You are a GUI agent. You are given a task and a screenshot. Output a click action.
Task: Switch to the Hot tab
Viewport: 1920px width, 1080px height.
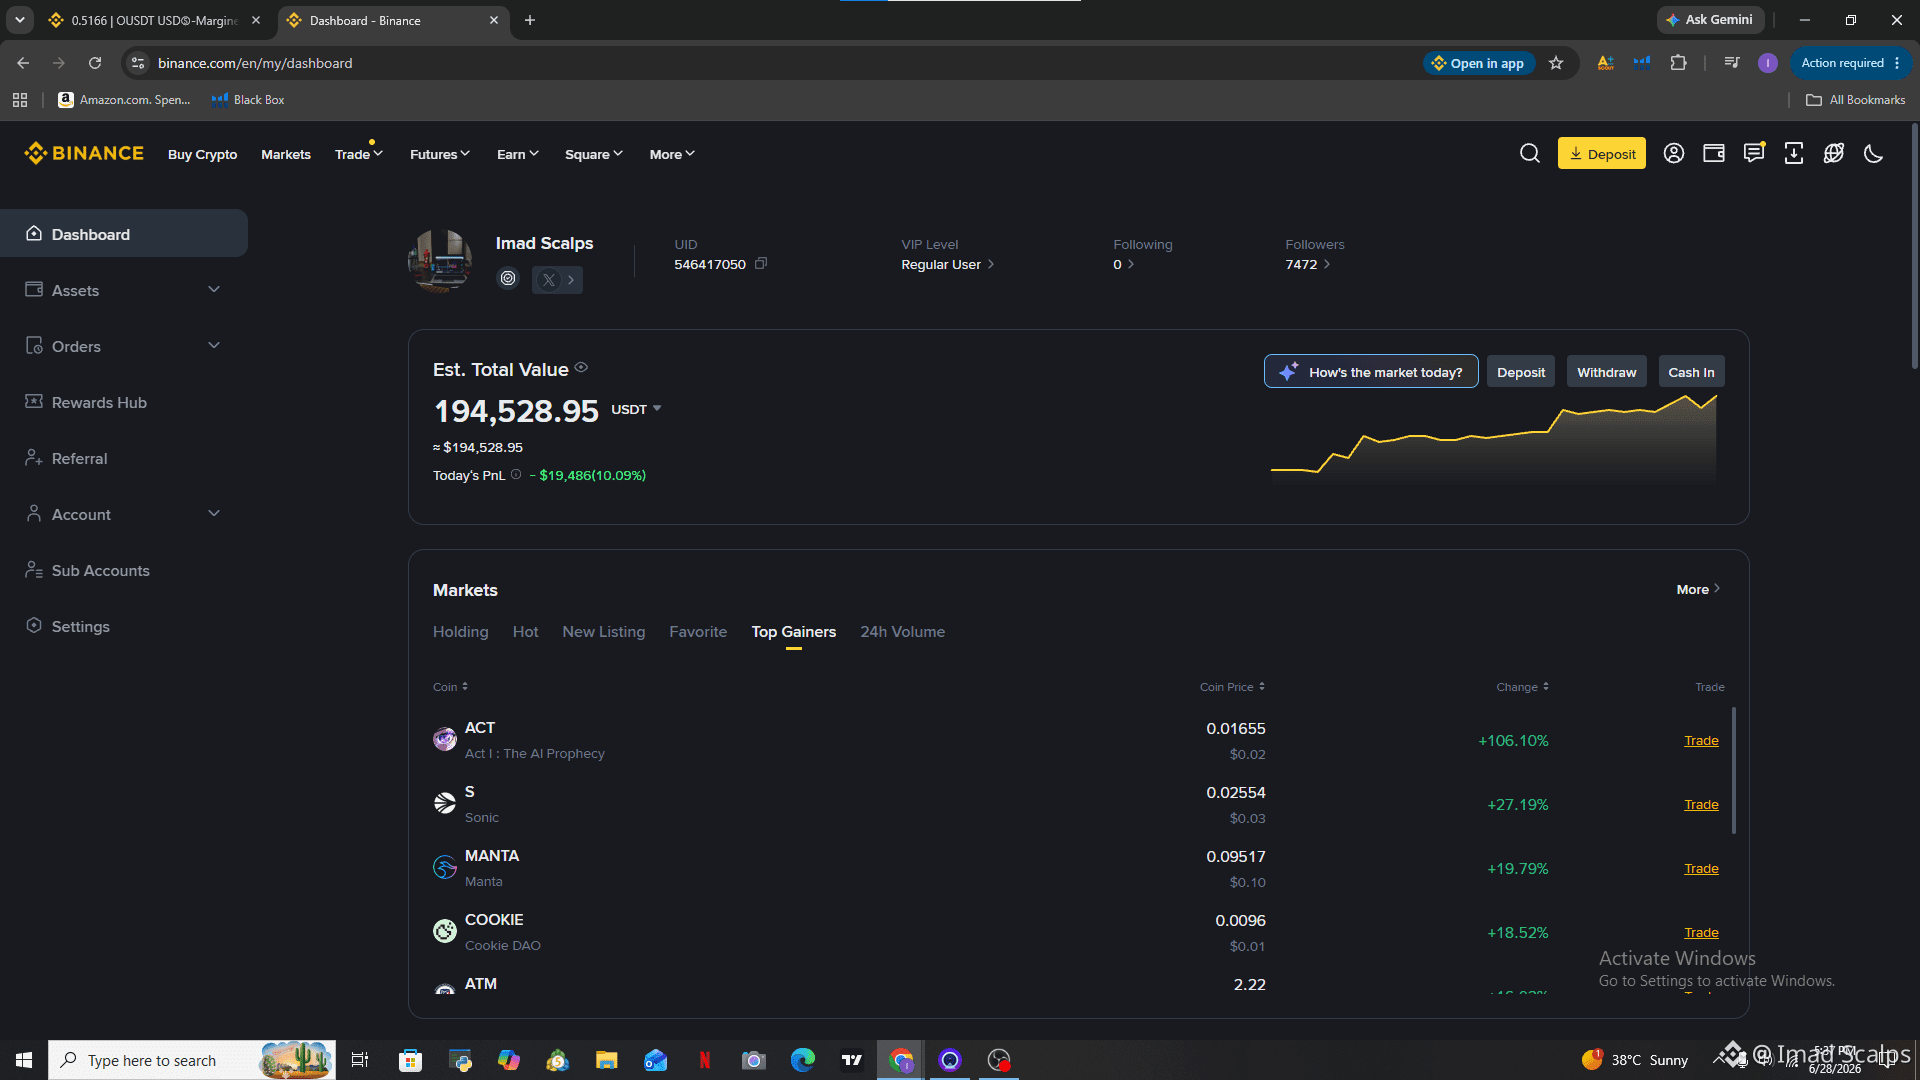coord(526,632)
